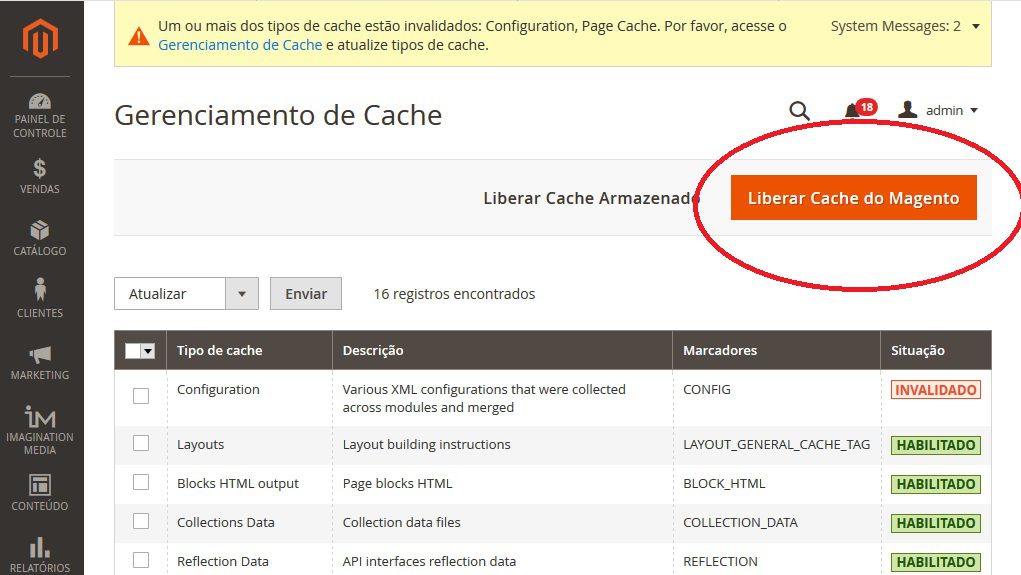The image size is (1021, 575).
Task: Click the 'Configuration' cache type name
Action: point(218,389)
